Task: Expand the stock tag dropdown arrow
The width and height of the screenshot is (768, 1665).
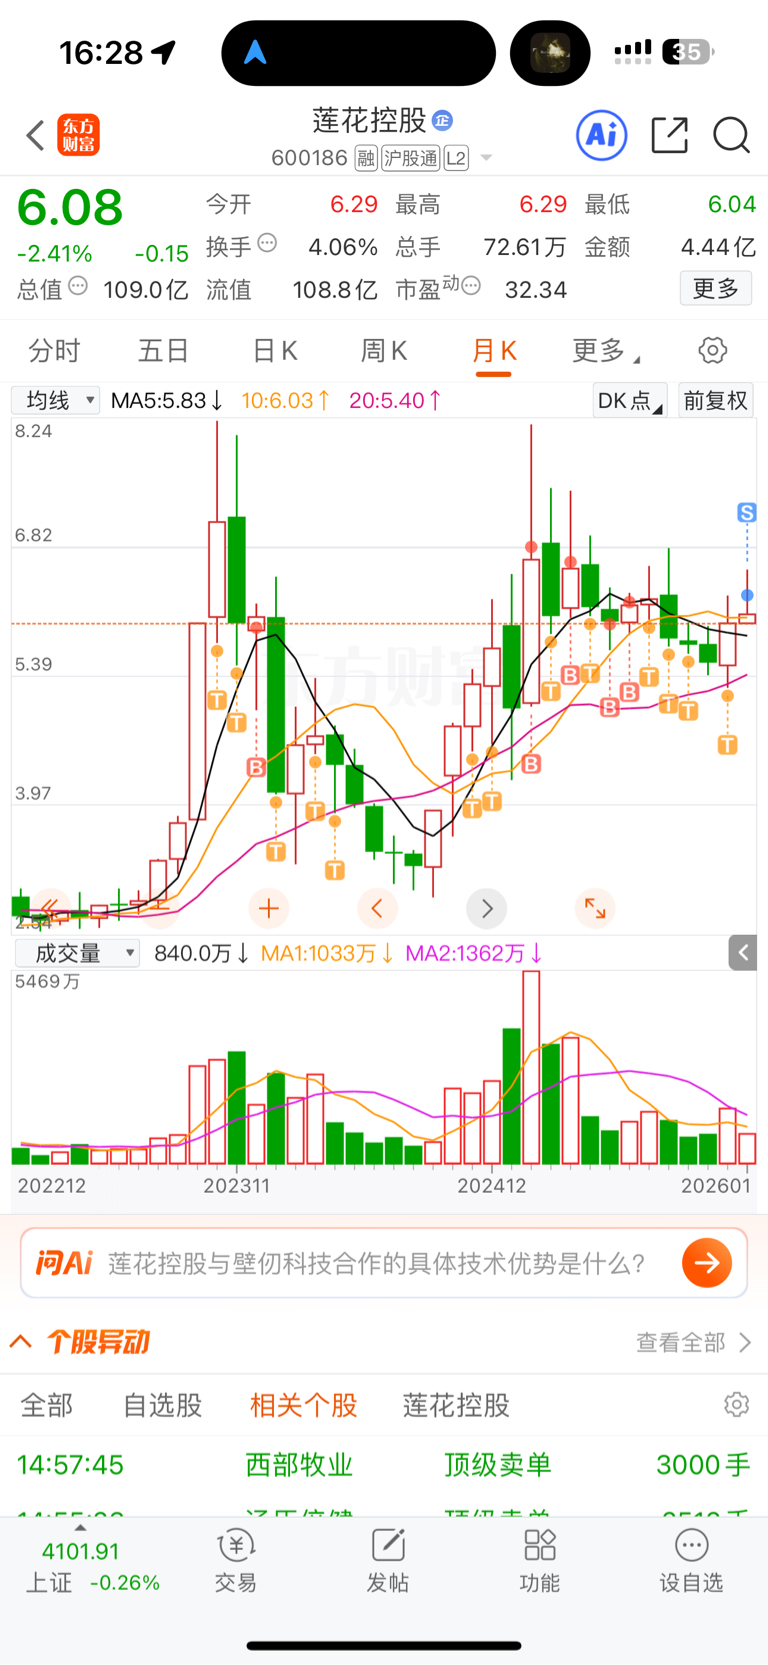Action: coord(486,158)
